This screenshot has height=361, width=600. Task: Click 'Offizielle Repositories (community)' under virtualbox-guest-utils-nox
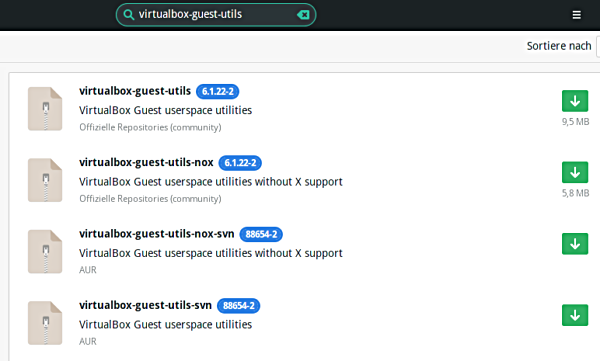[150, 199]
